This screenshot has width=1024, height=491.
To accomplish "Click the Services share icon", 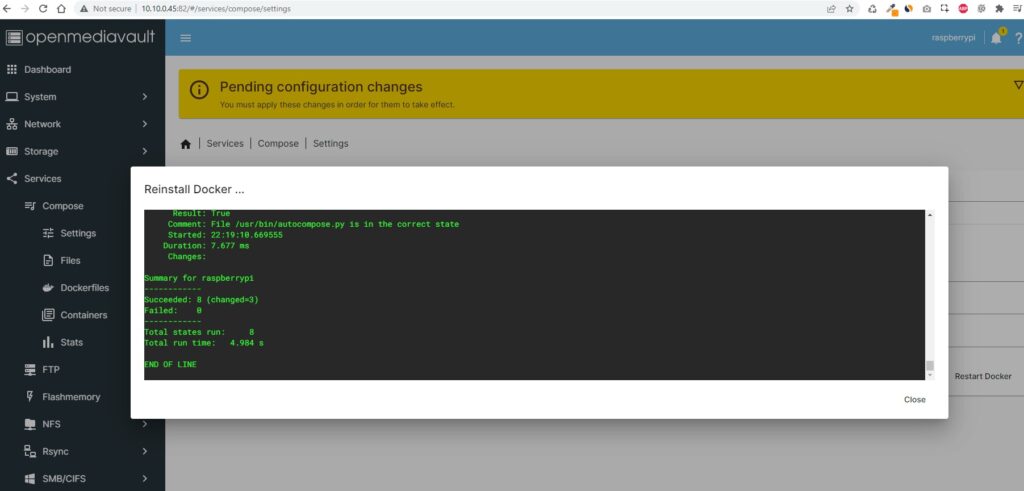I will 12,178.
